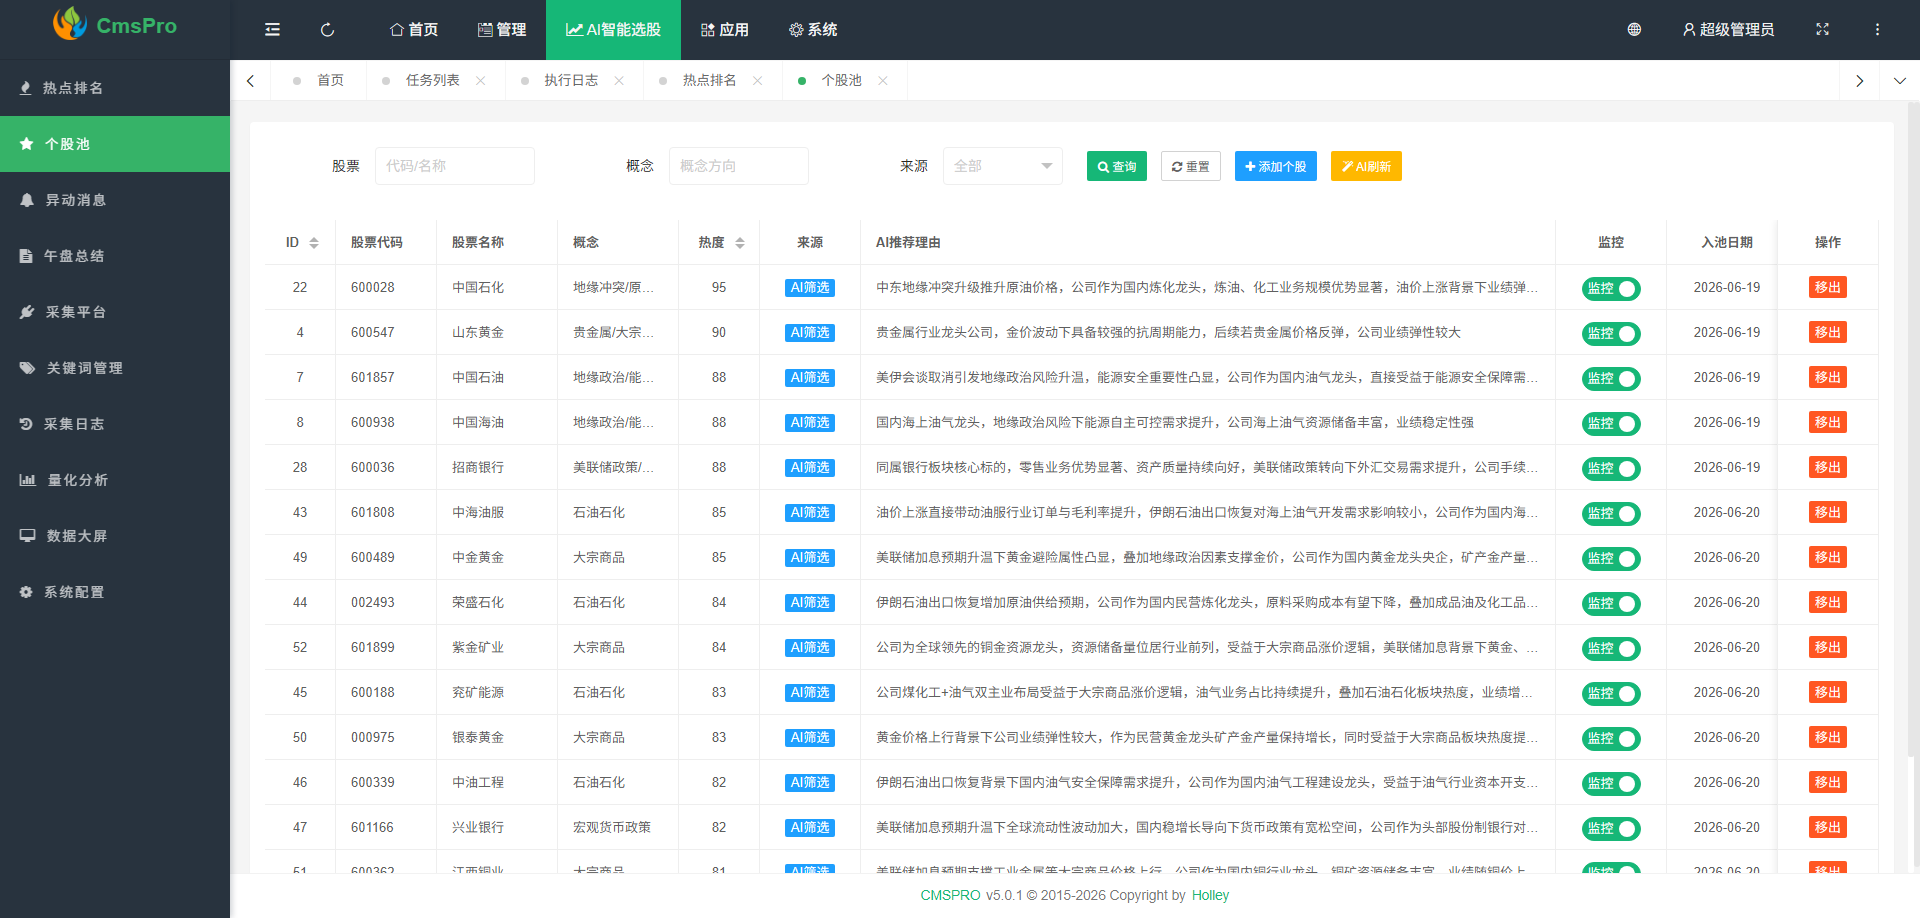Screen dimensions: 1920x918
Task: Close the 个股池 tab
Action: click(883, 81)
